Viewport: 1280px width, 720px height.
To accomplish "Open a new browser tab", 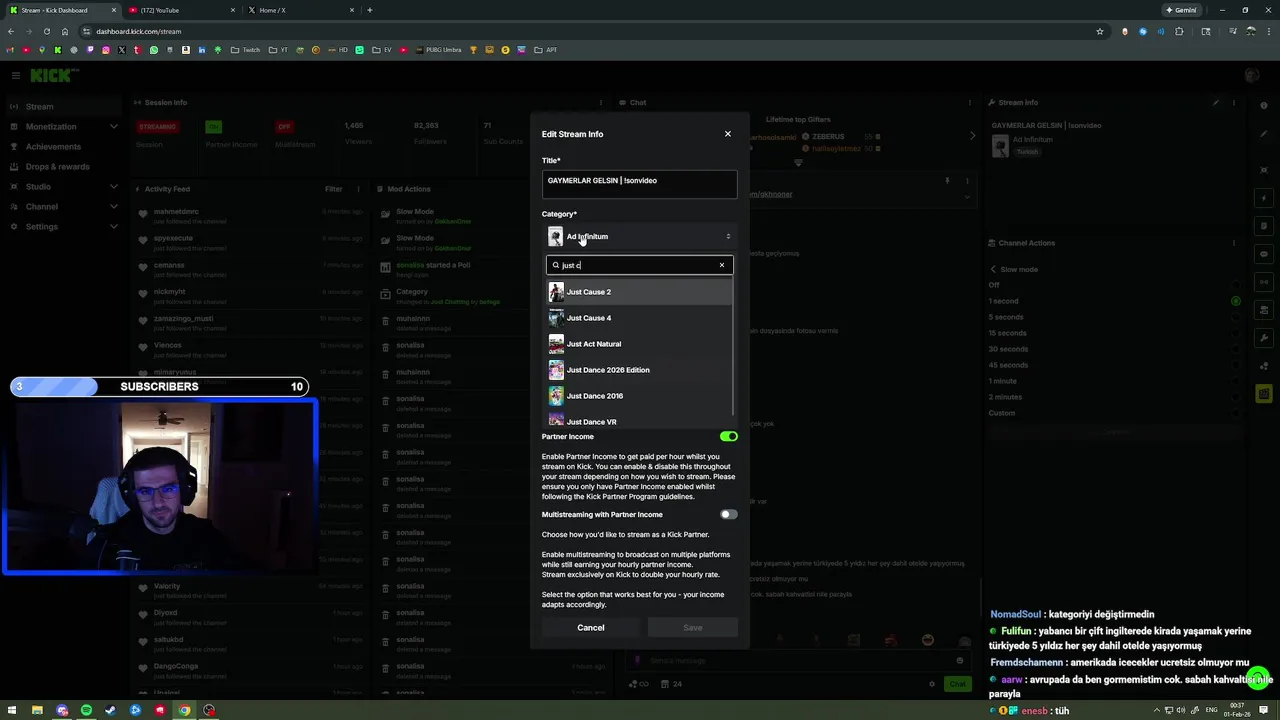I will [370, 10].
